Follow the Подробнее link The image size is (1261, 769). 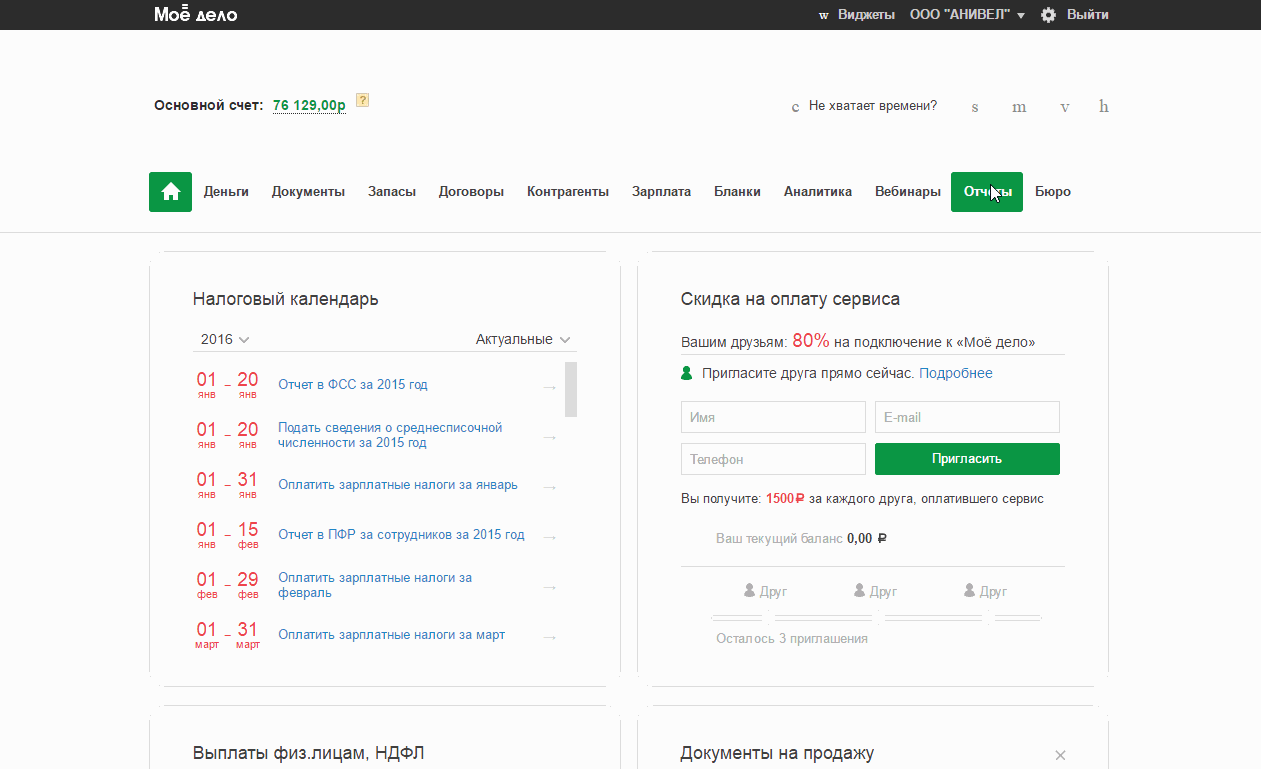pos(955,373)
